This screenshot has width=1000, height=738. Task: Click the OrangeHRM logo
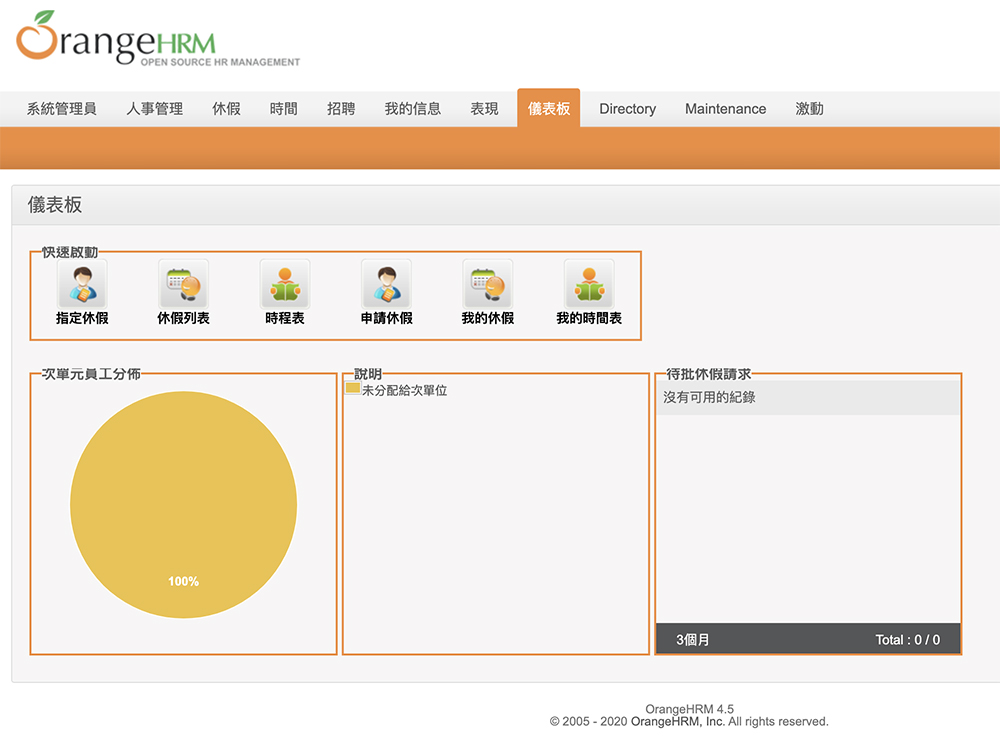pos(158,40)
